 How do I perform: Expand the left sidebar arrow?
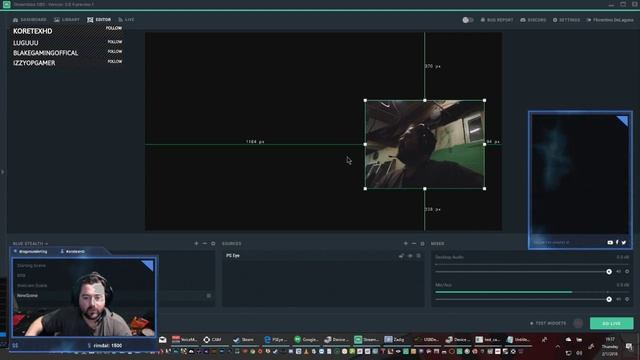2,172
